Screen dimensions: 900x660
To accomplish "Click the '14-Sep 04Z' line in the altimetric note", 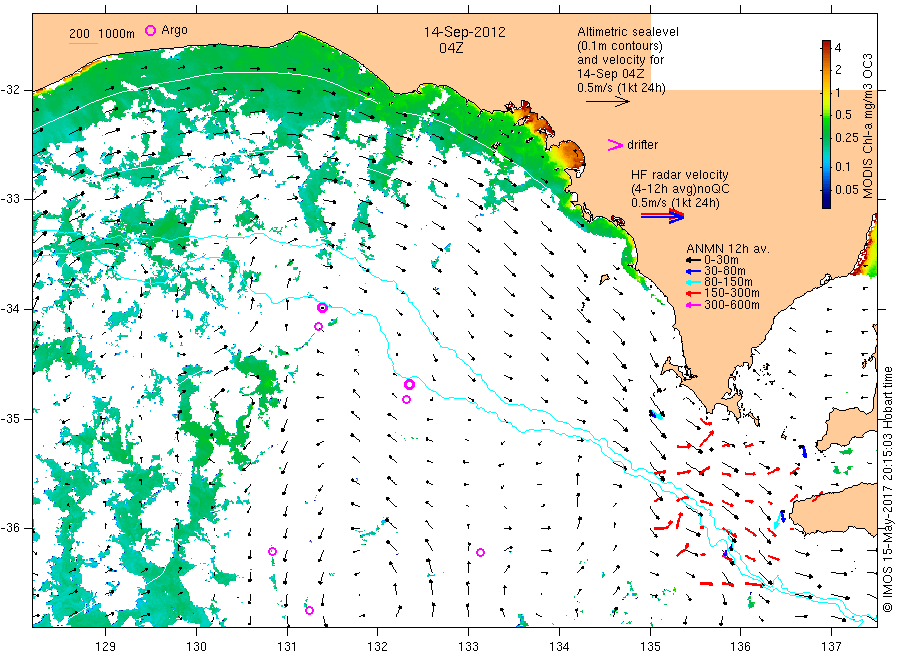I will coord(610,73).
